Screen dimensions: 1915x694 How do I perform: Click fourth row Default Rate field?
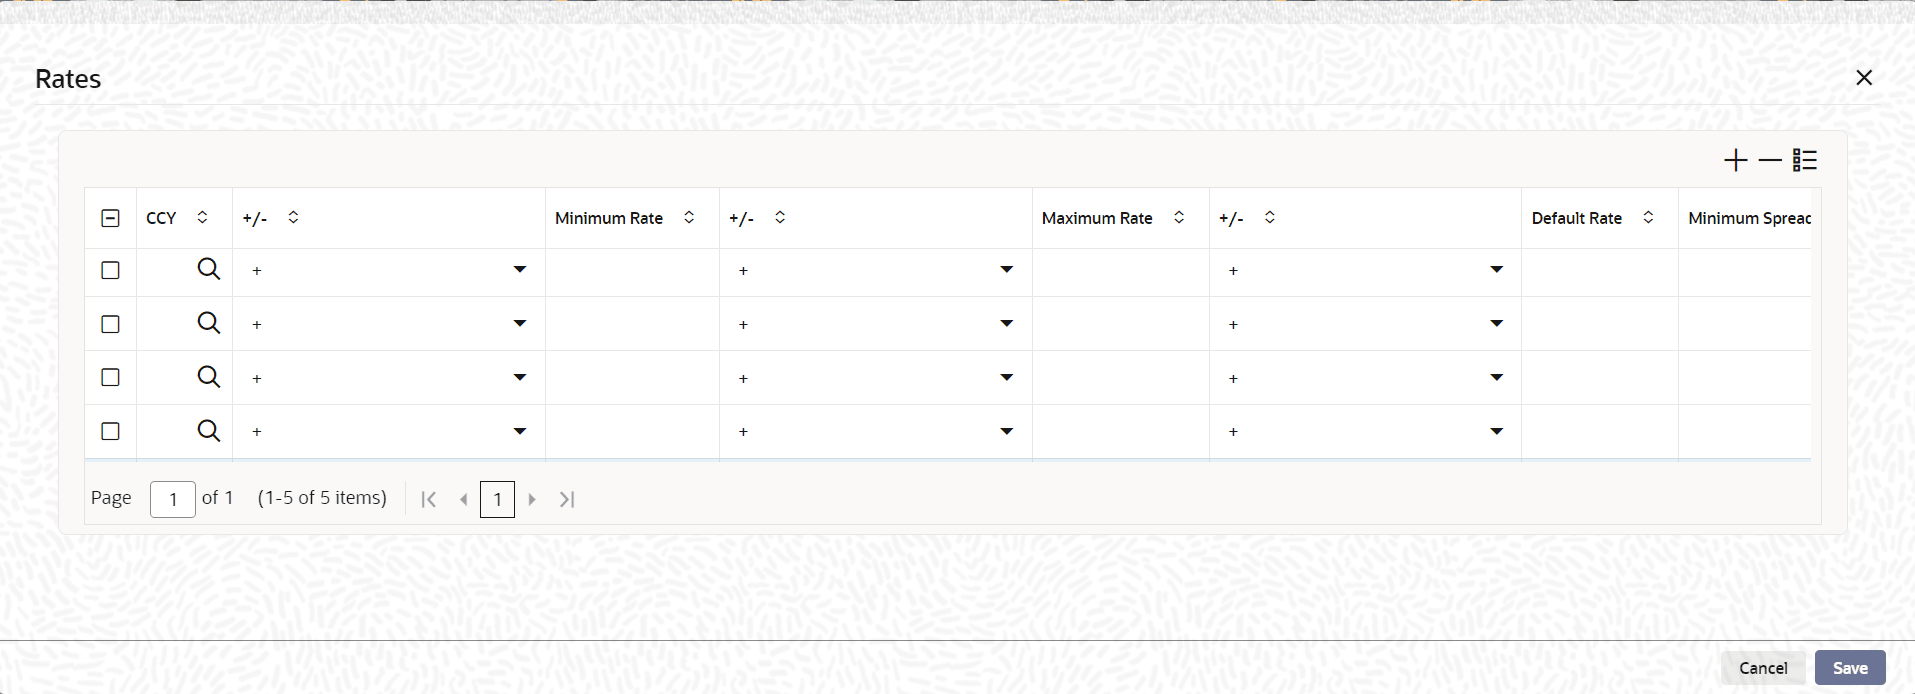tap(1600, 432)
